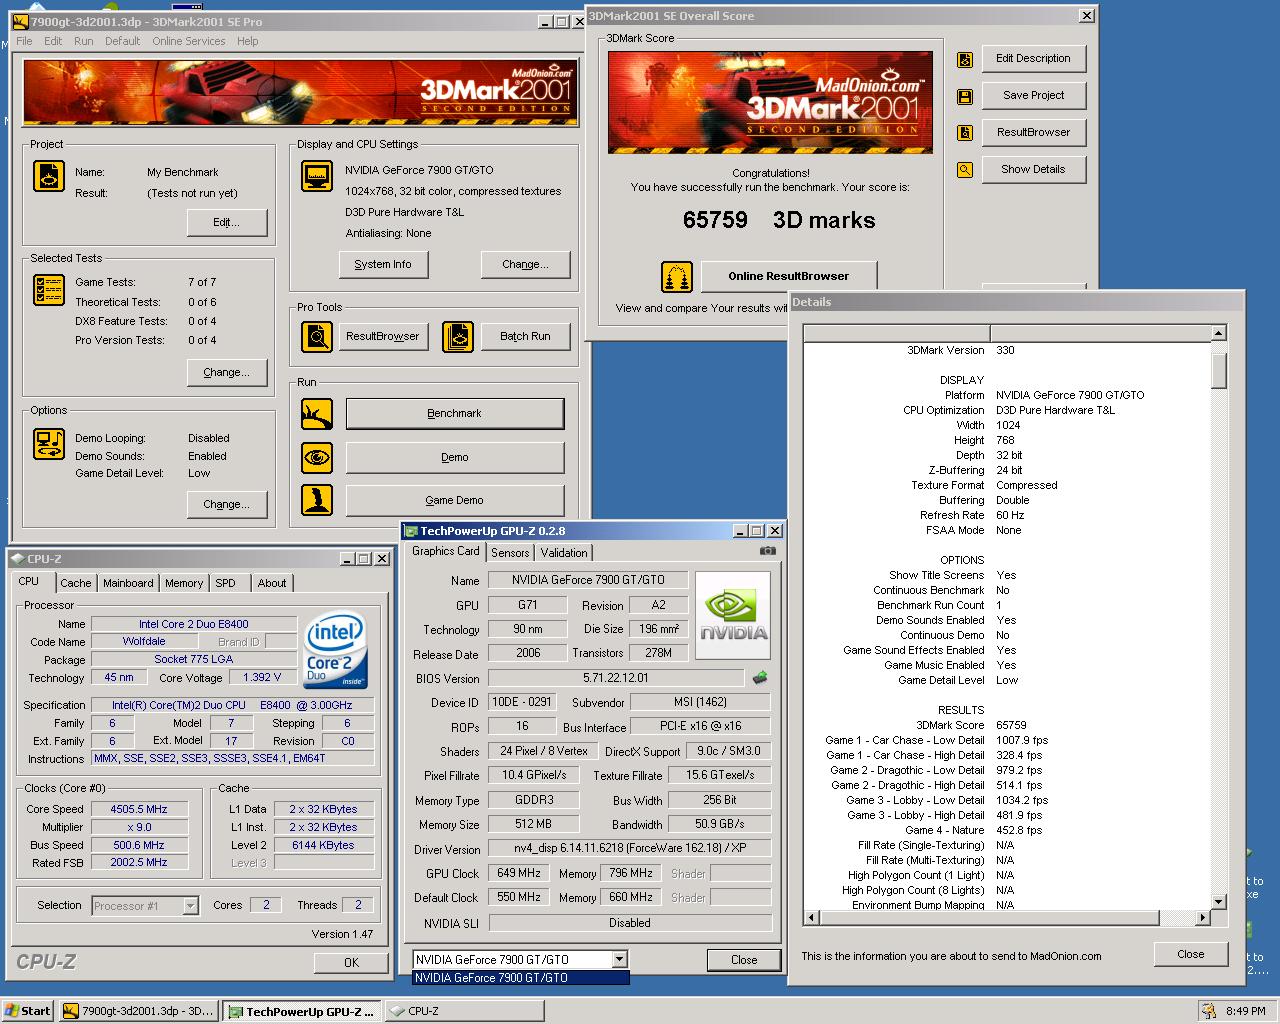Click the Options monitor icon
Viewport: 1280px width, 1024px height.
[49, 443]
